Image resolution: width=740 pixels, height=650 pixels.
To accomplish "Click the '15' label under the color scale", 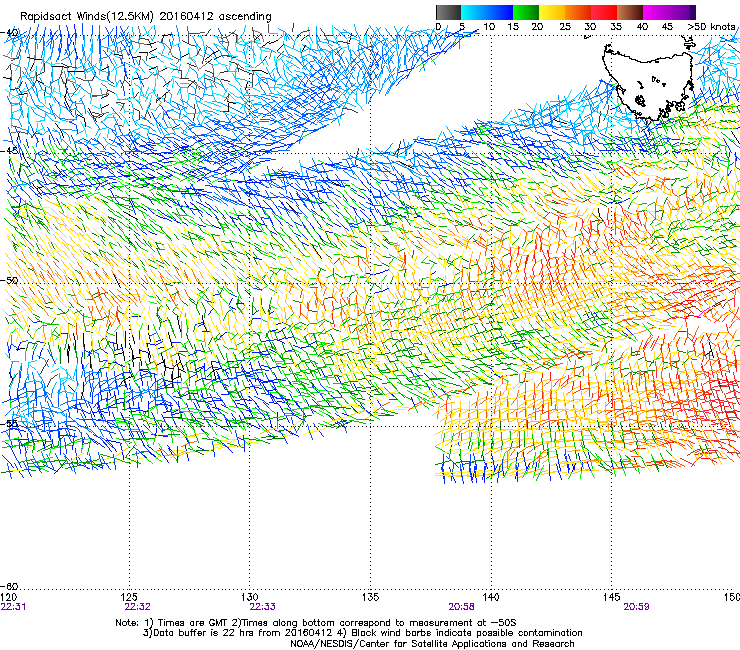I will coord(513,27).
